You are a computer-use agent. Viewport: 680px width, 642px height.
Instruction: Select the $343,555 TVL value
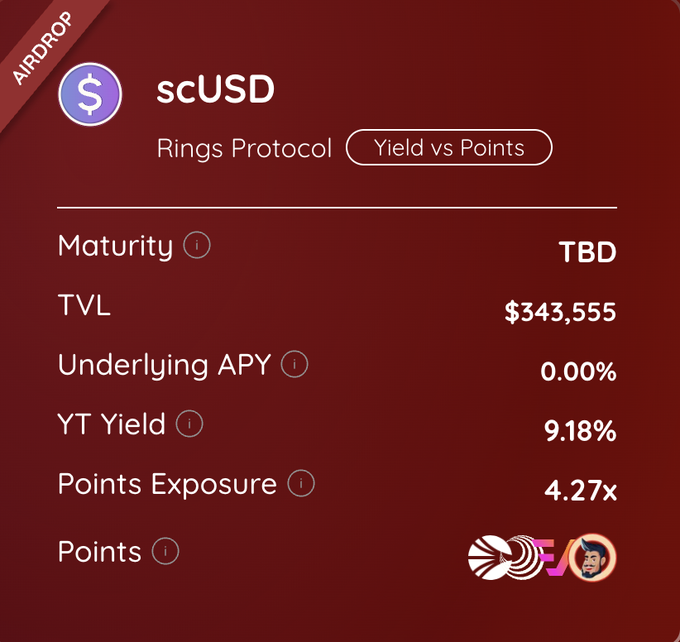[560, 312]
